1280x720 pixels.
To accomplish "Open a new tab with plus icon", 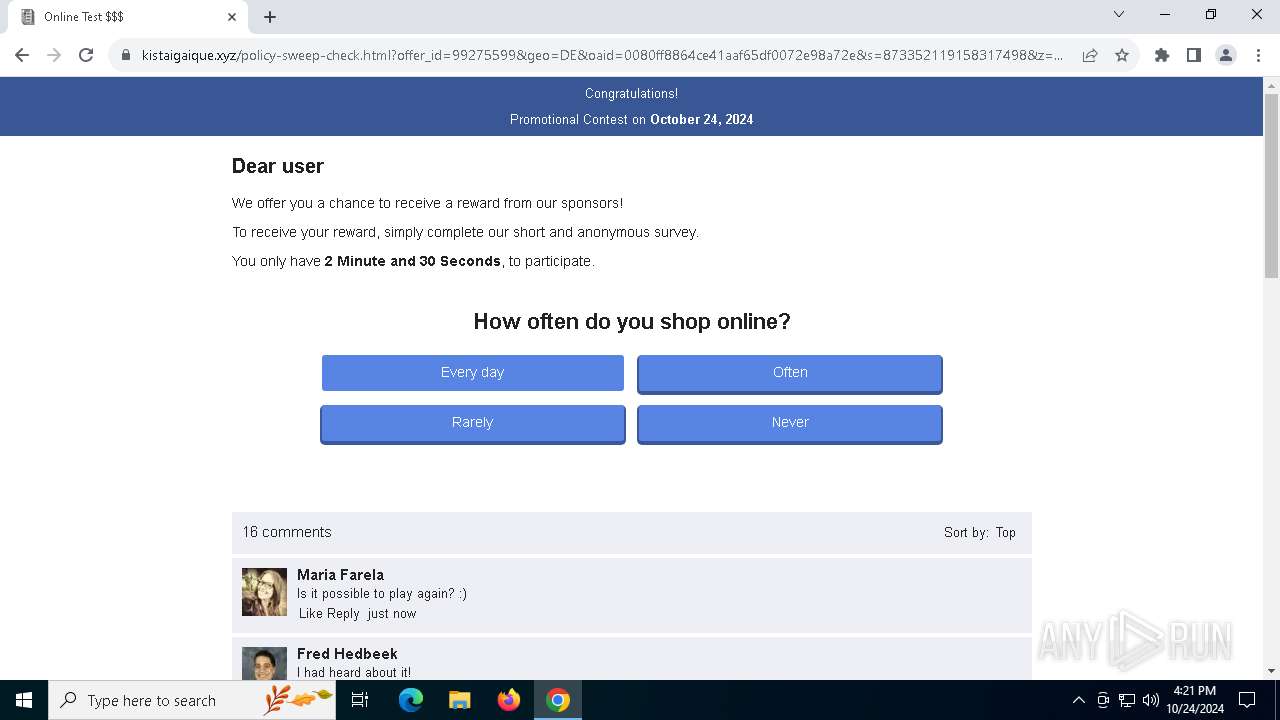I will [270, 17].
